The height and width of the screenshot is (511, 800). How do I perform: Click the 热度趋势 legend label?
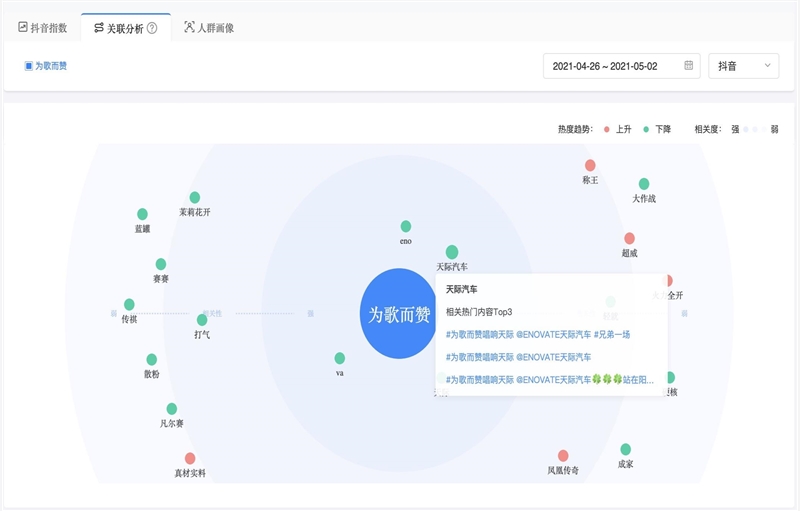pos(575,130)
